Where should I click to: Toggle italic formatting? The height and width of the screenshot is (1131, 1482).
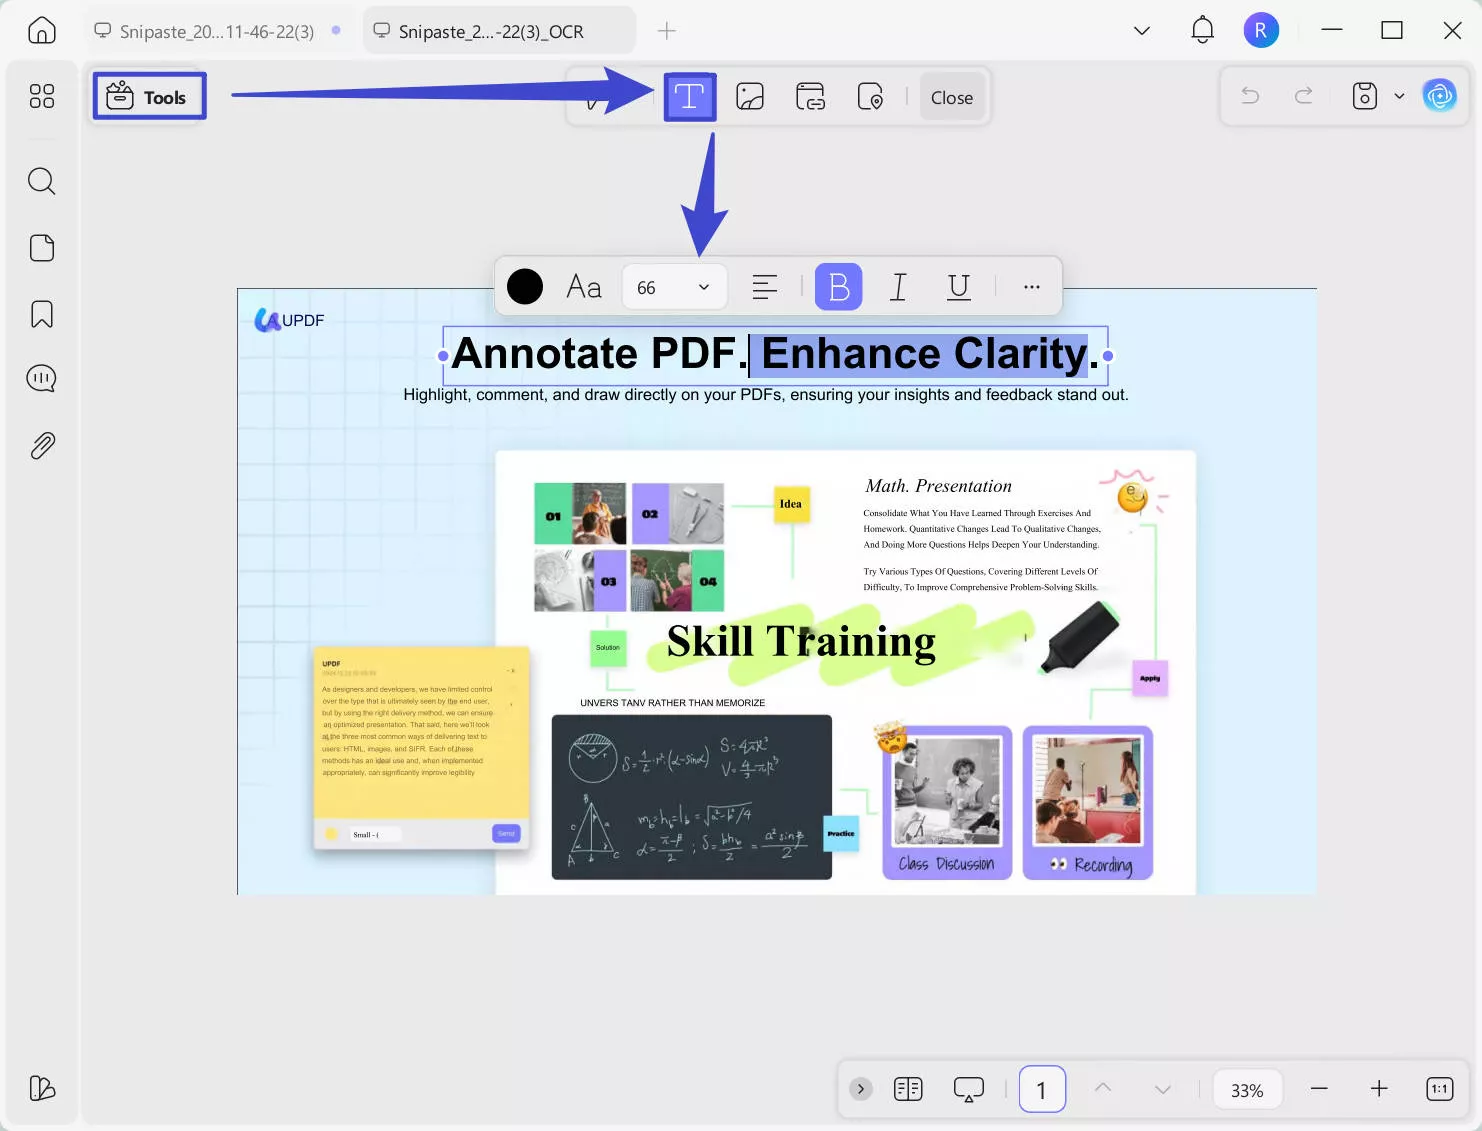898,287
